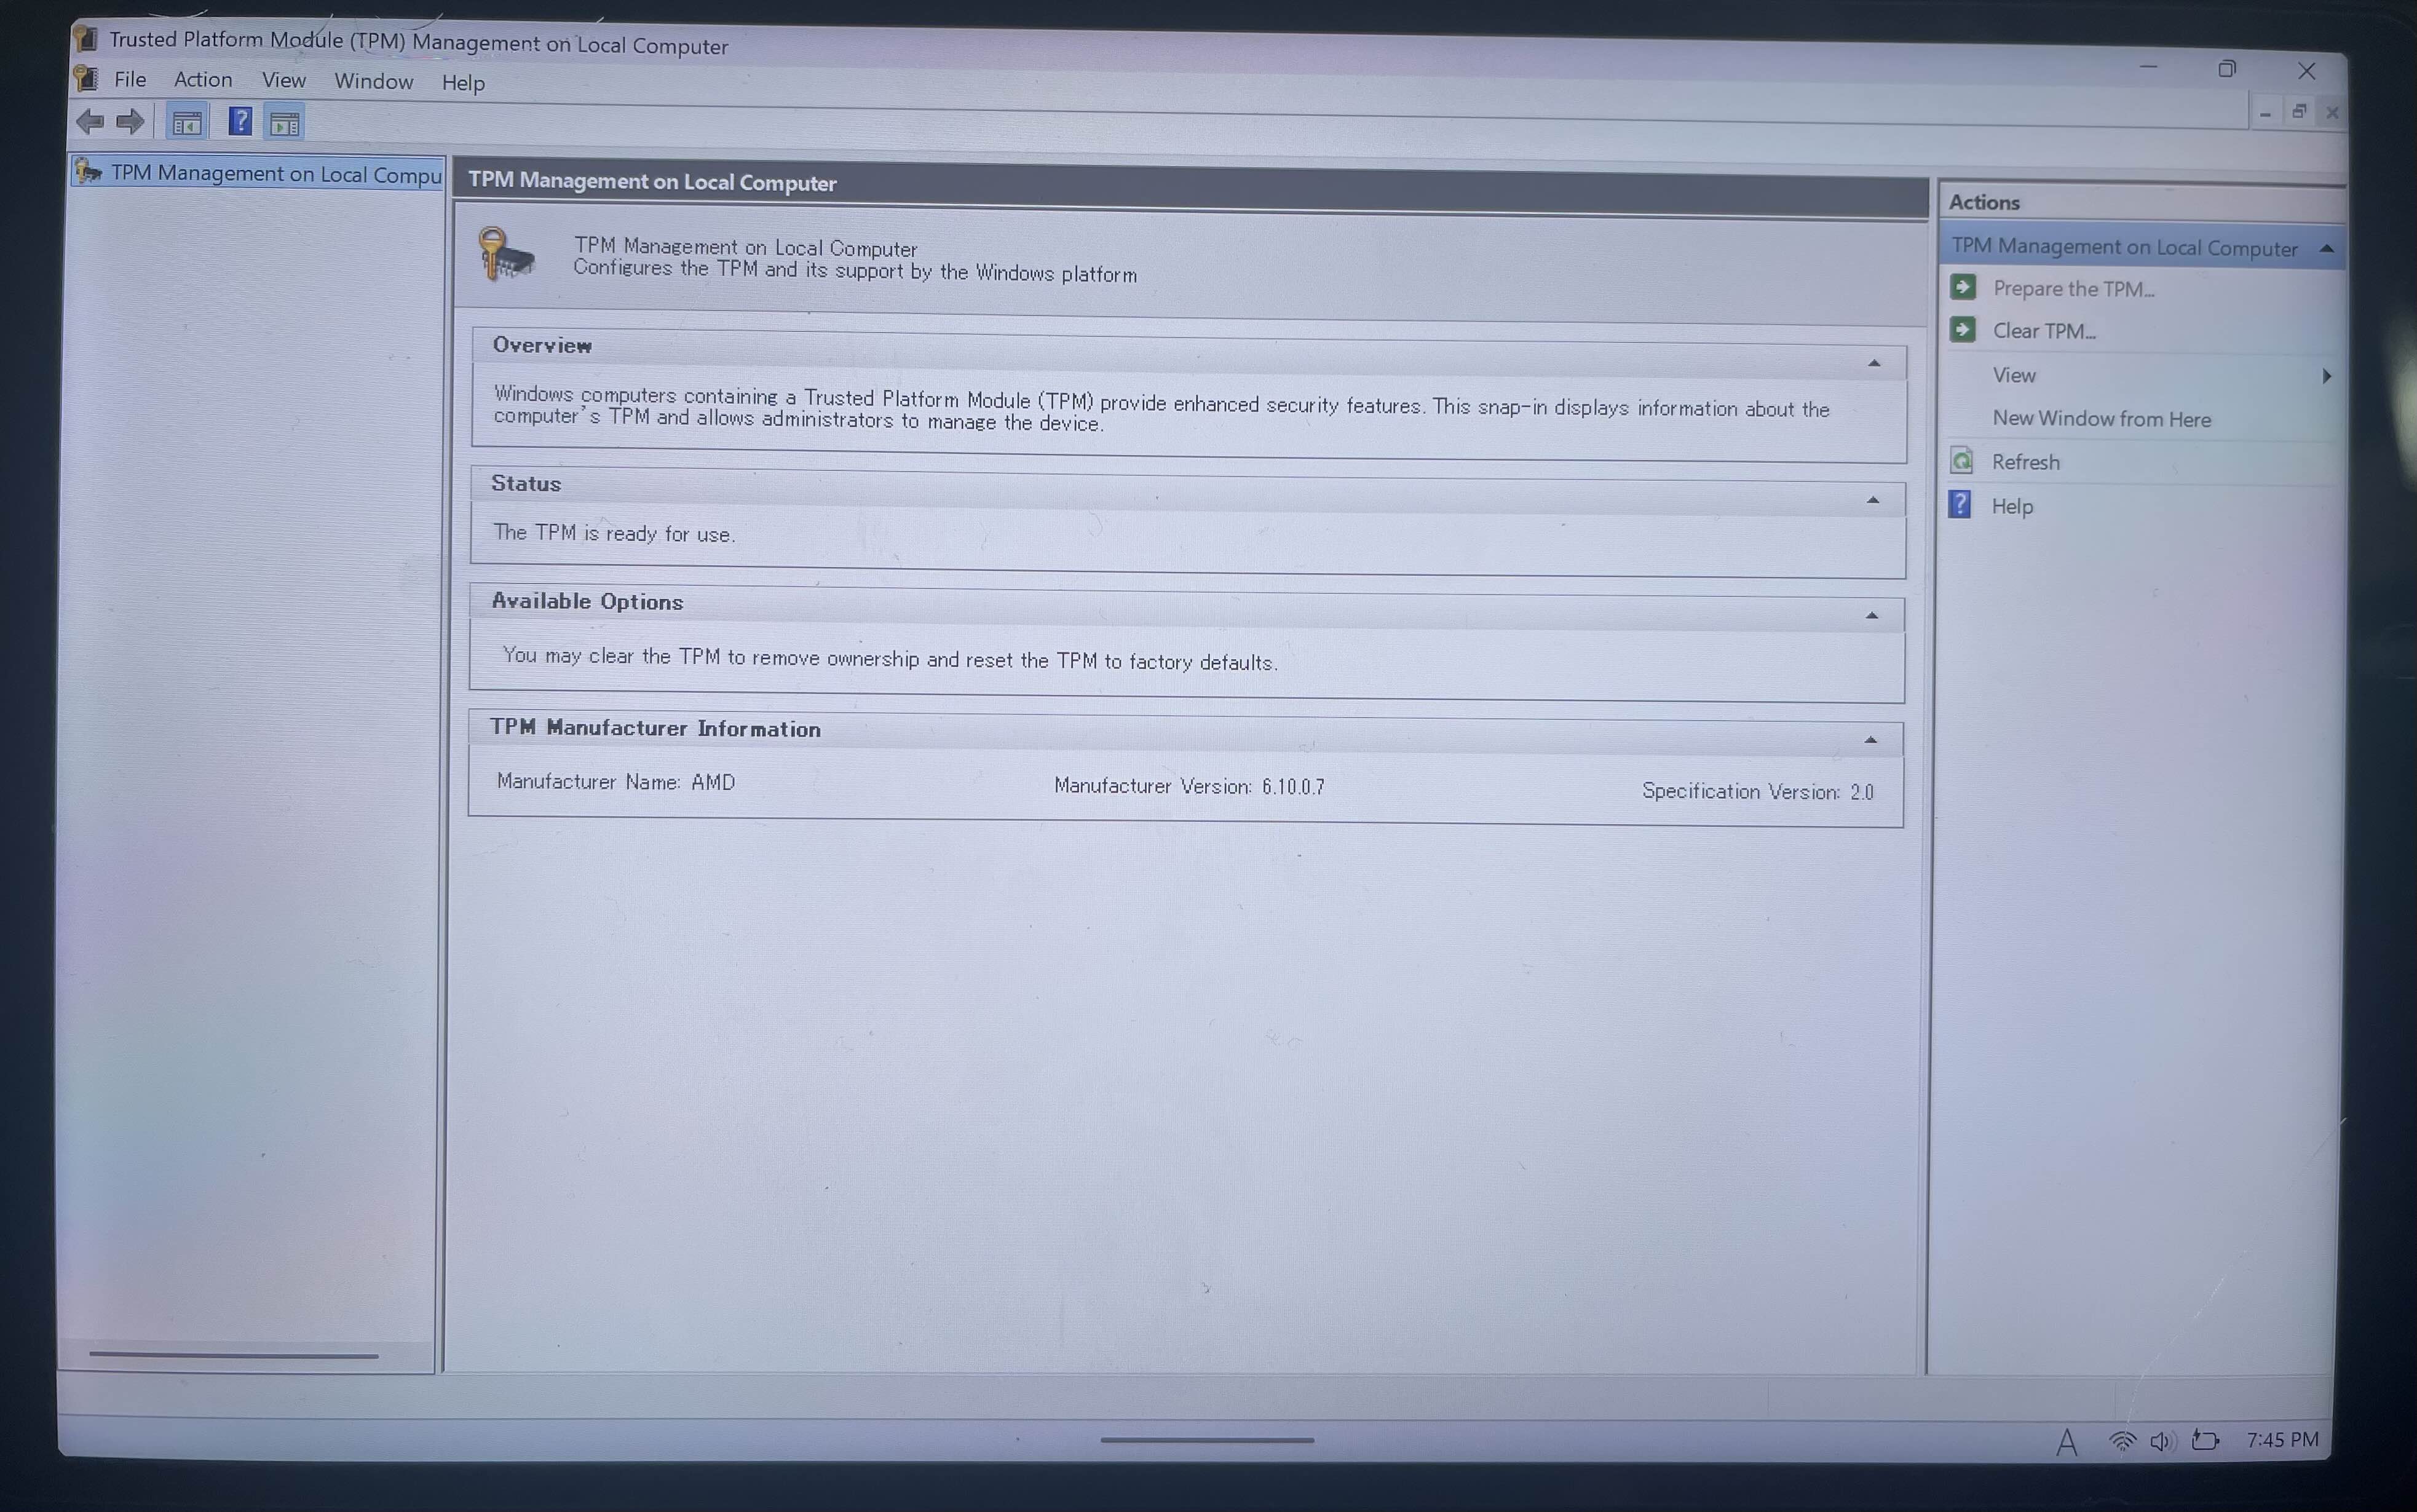
Task: Click the Help action in the Actions pane
Action: [2012, 506]
